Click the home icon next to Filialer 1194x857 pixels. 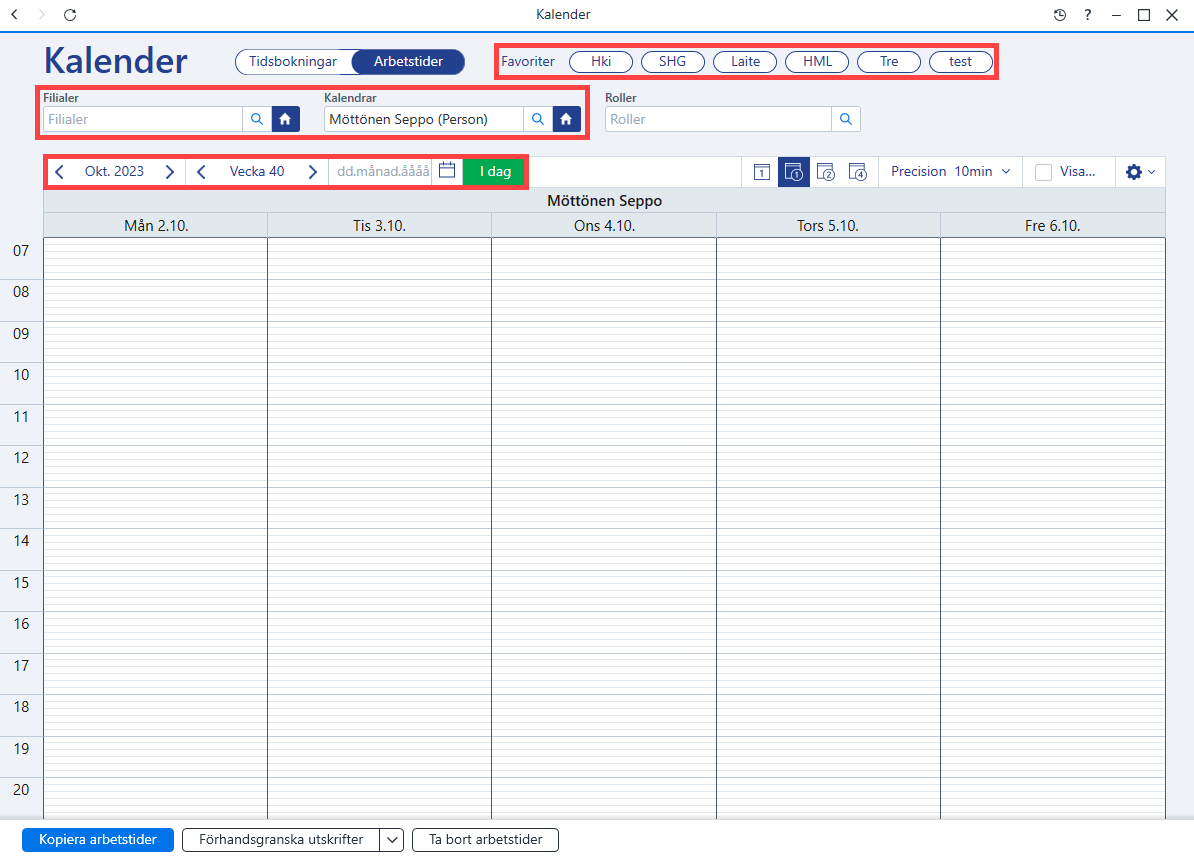tap(286, 119)
